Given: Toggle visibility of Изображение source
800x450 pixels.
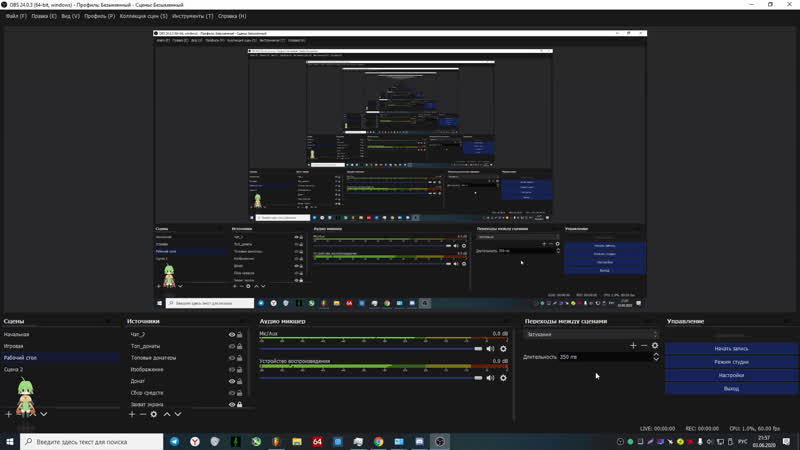Looking at the screenshot, I should click(232, 370).
